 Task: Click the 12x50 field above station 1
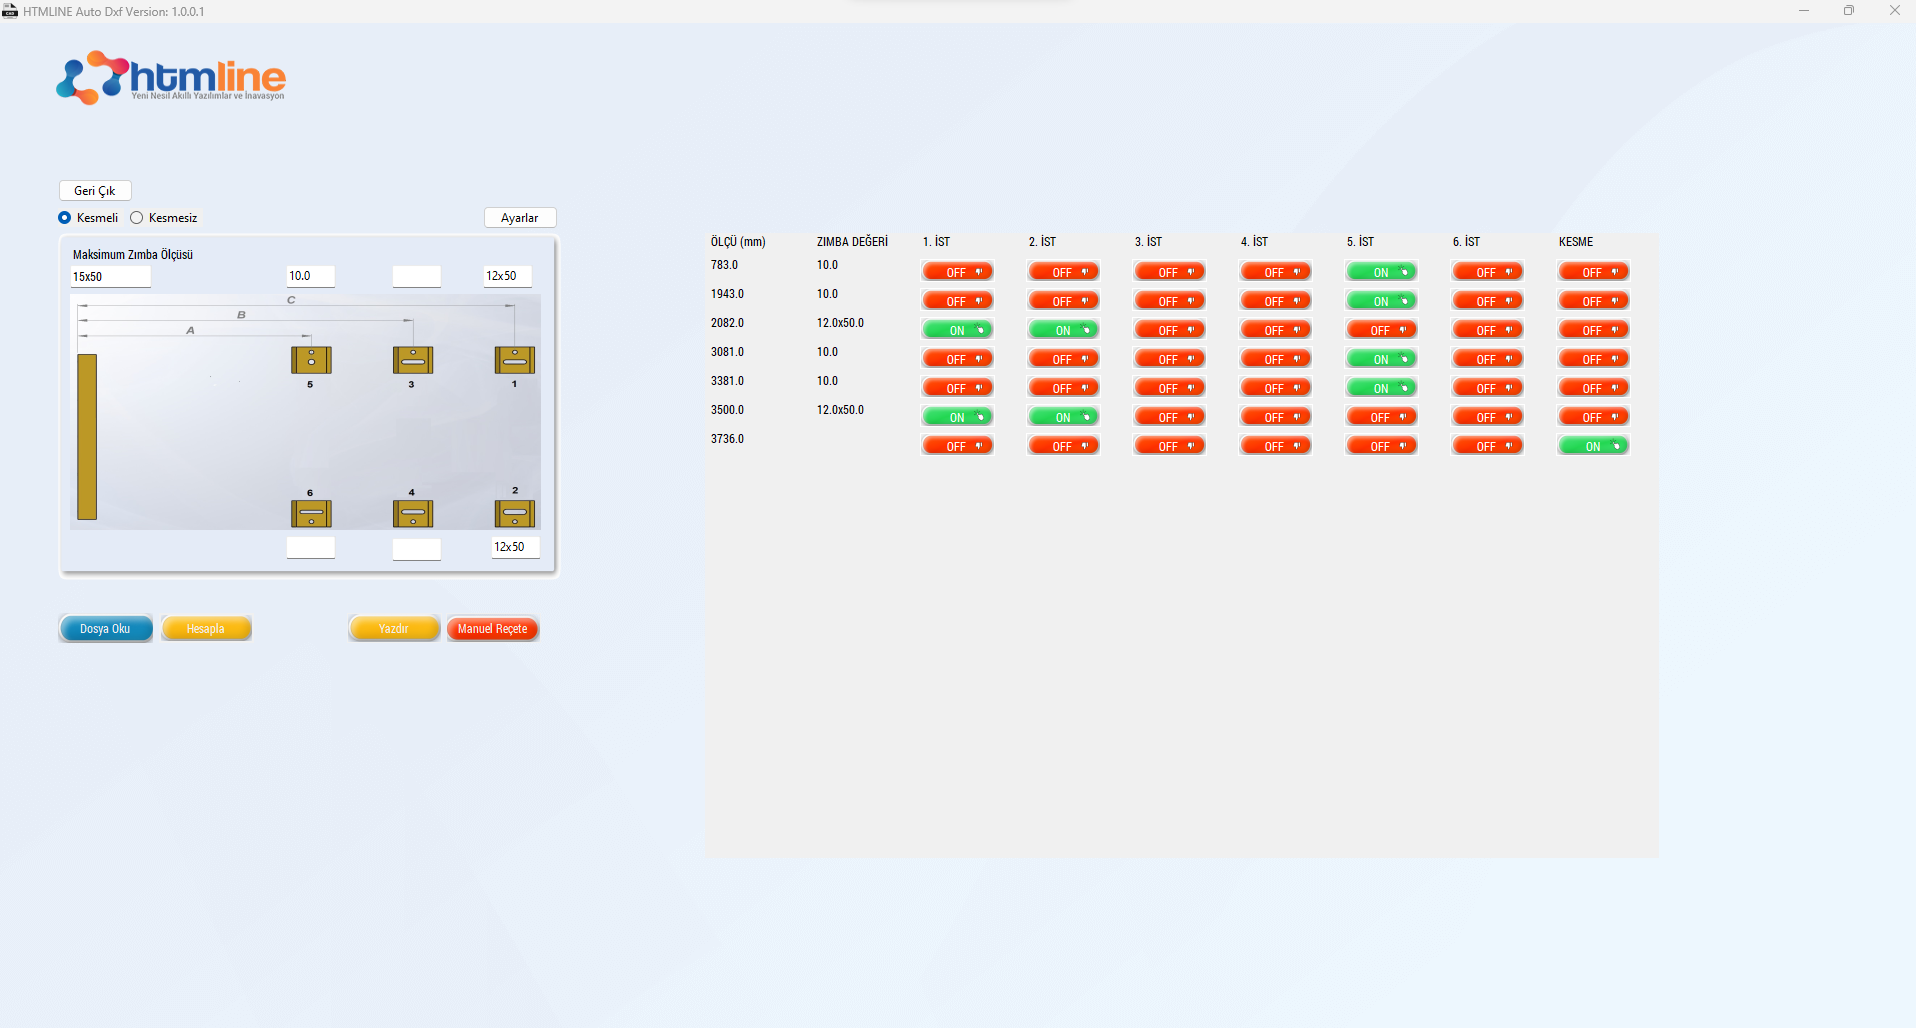click(508, 276)
